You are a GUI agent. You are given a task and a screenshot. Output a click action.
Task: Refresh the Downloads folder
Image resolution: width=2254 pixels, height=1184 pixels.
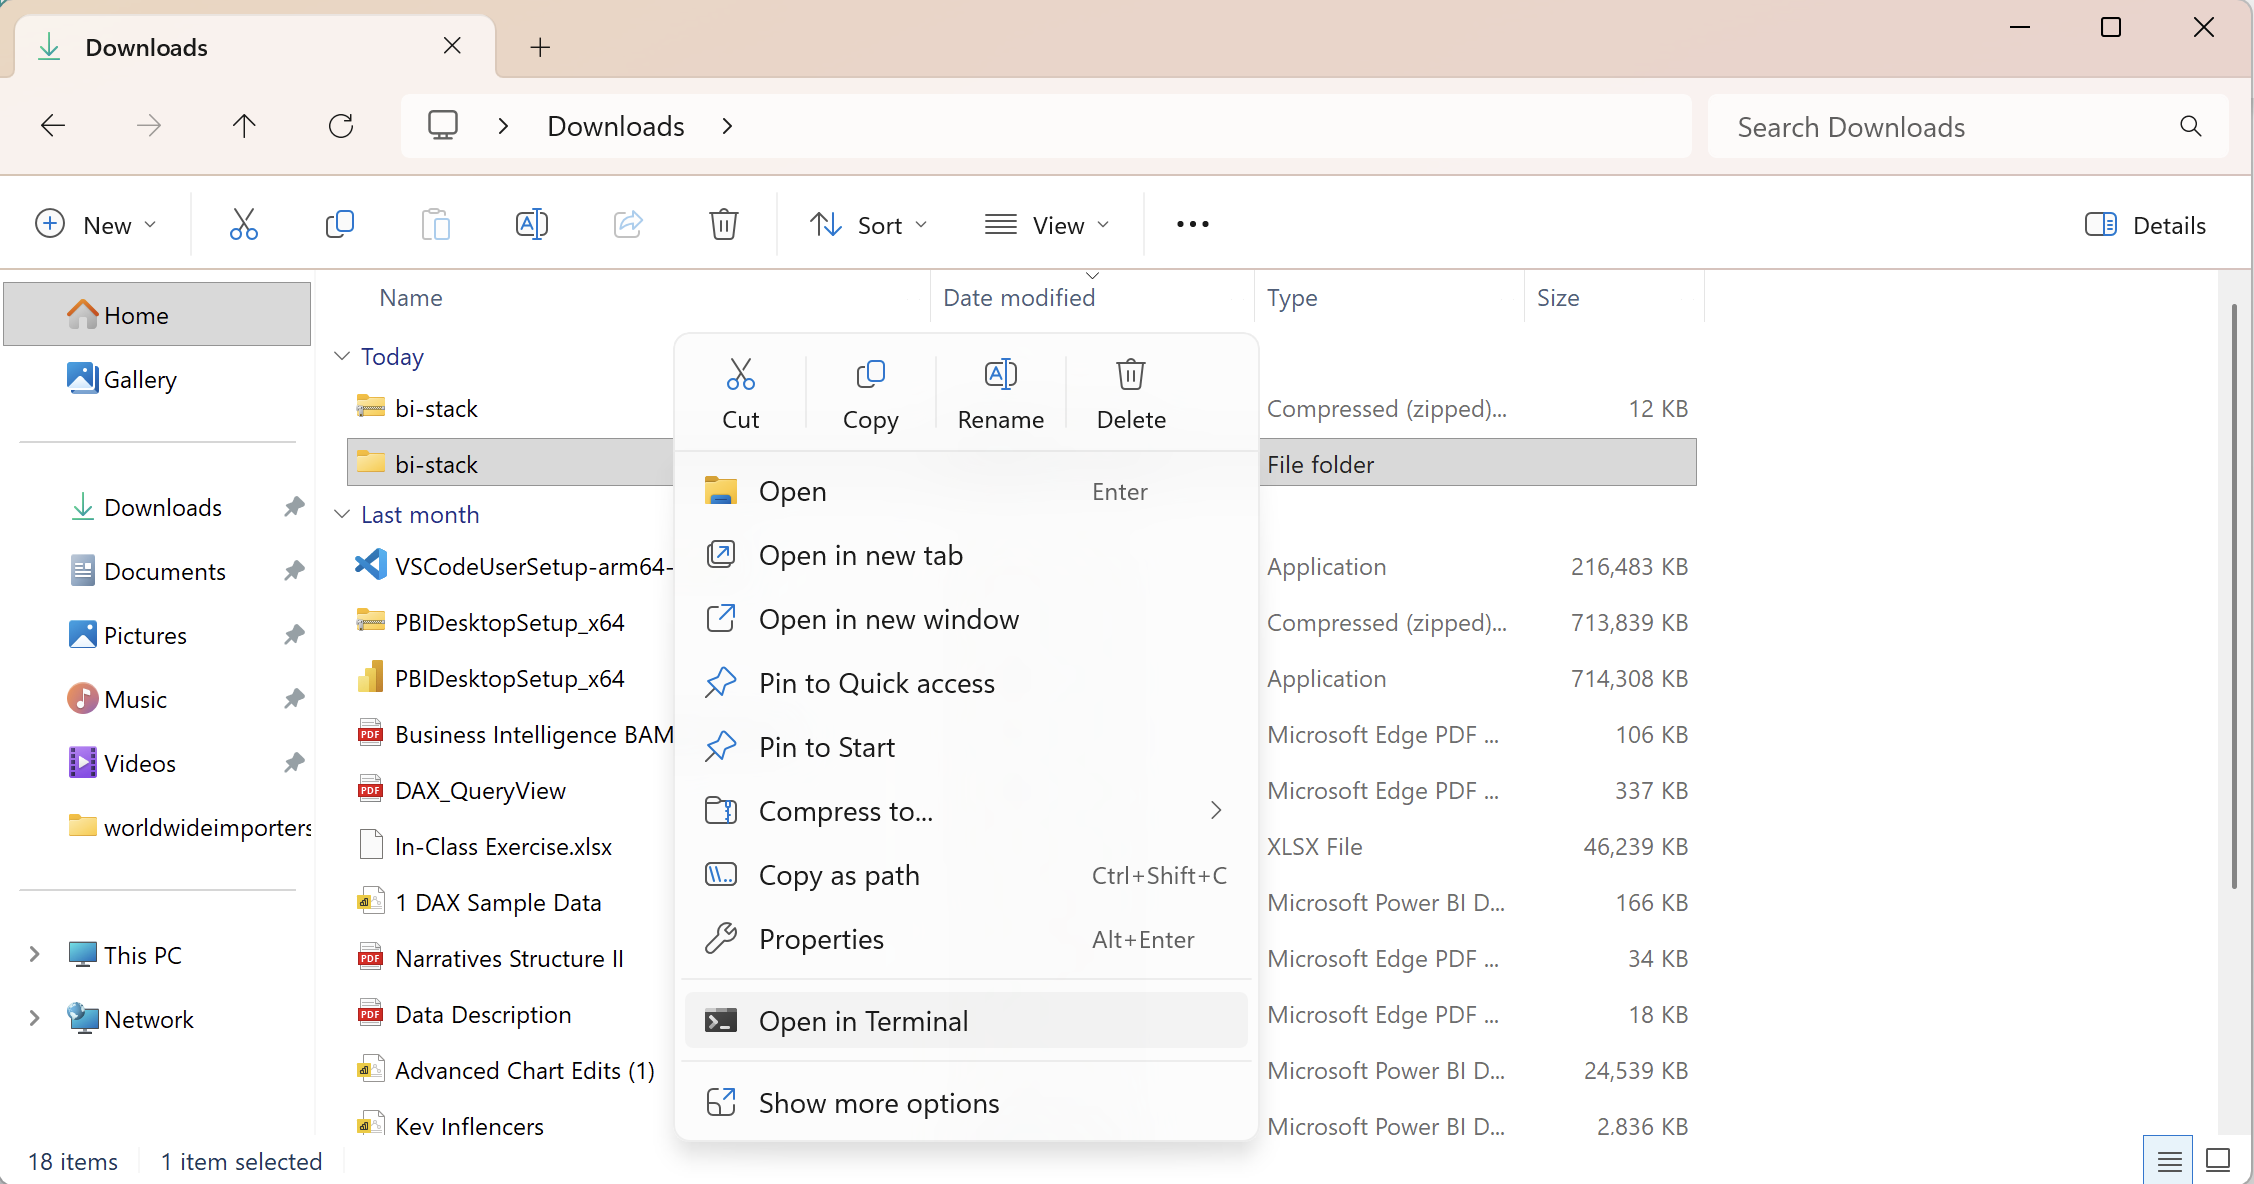[341, 126]
